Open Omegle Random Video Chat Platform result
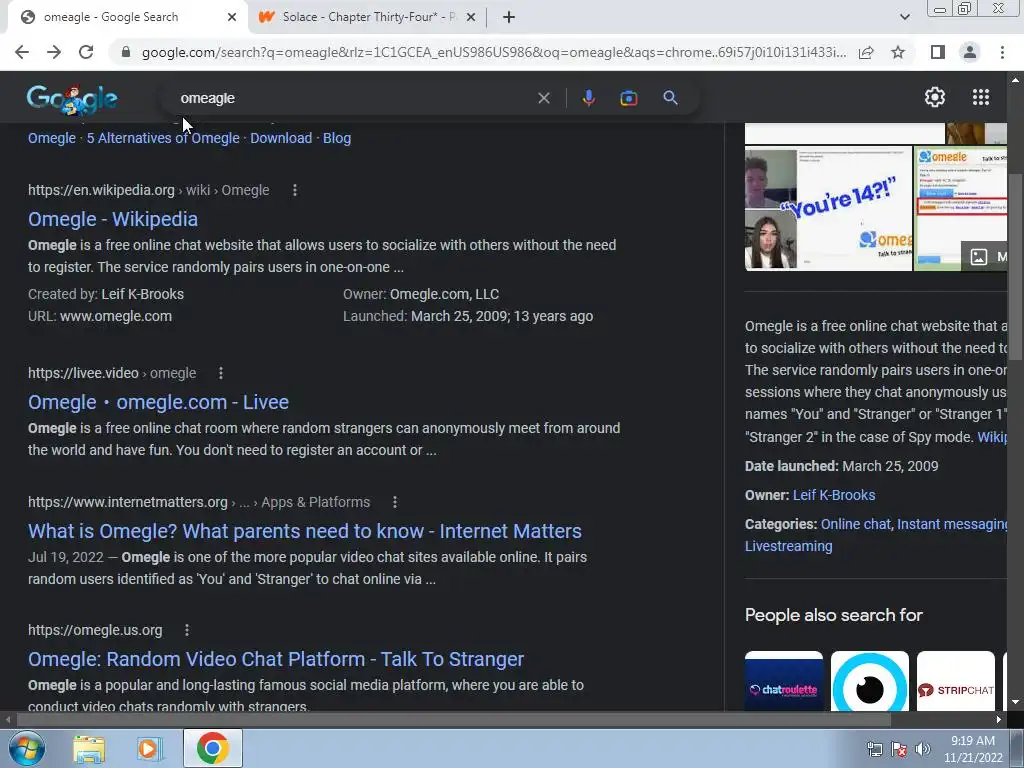This screenshot has height=768, width=1024. tap(276, 660)
